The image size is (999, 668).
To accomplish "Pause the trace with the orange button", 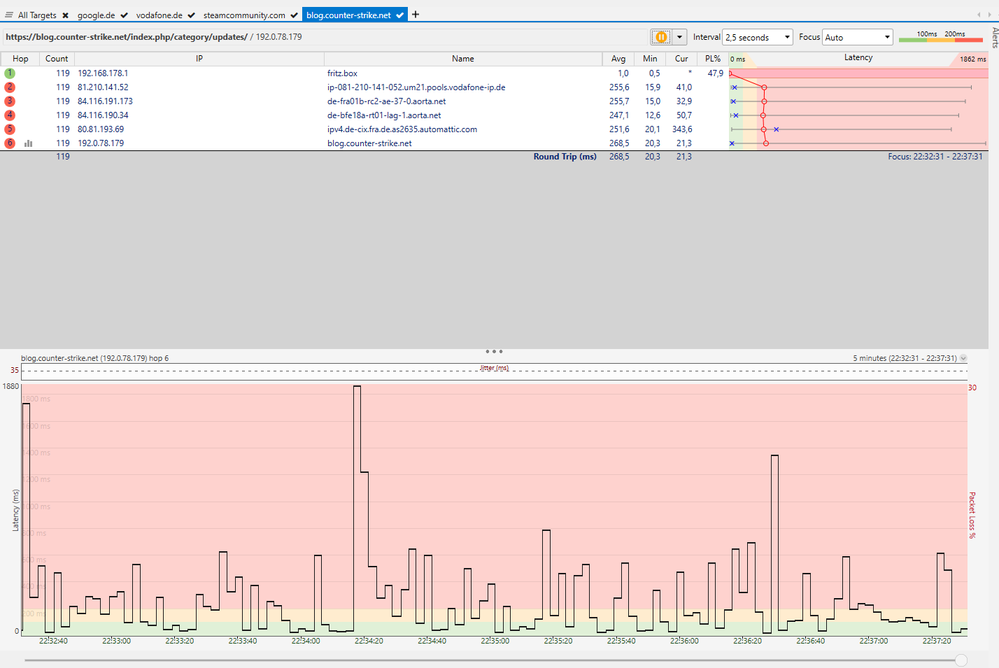I will pos(661,37).
